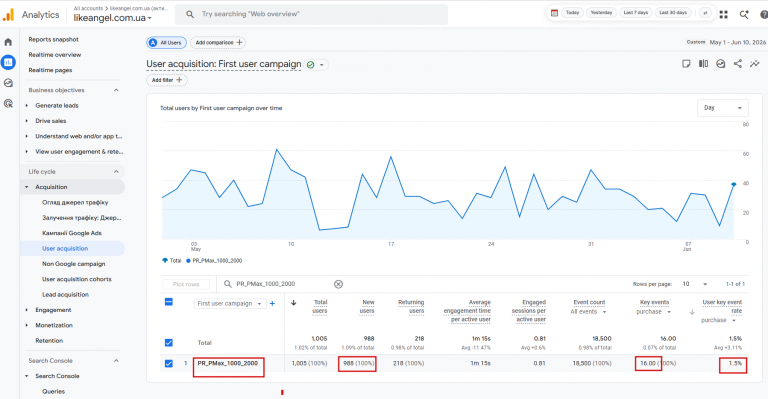Click the PR_PMax_1000_2000 campaign cell

[228, 363]
